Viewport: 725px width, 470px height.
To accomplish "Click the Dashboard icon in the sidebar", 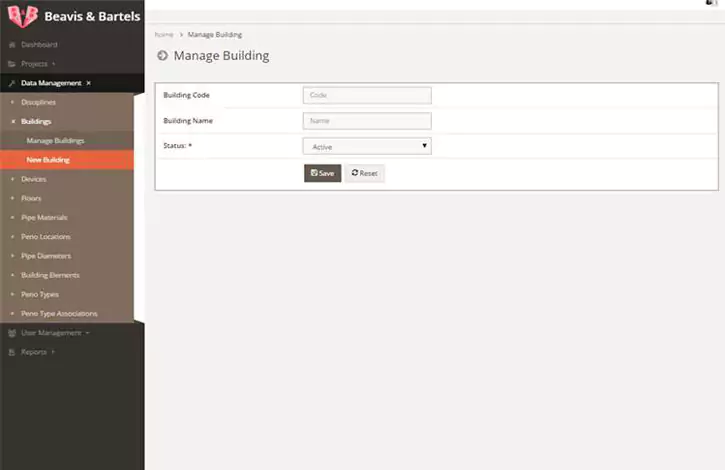I will [12, 45].
